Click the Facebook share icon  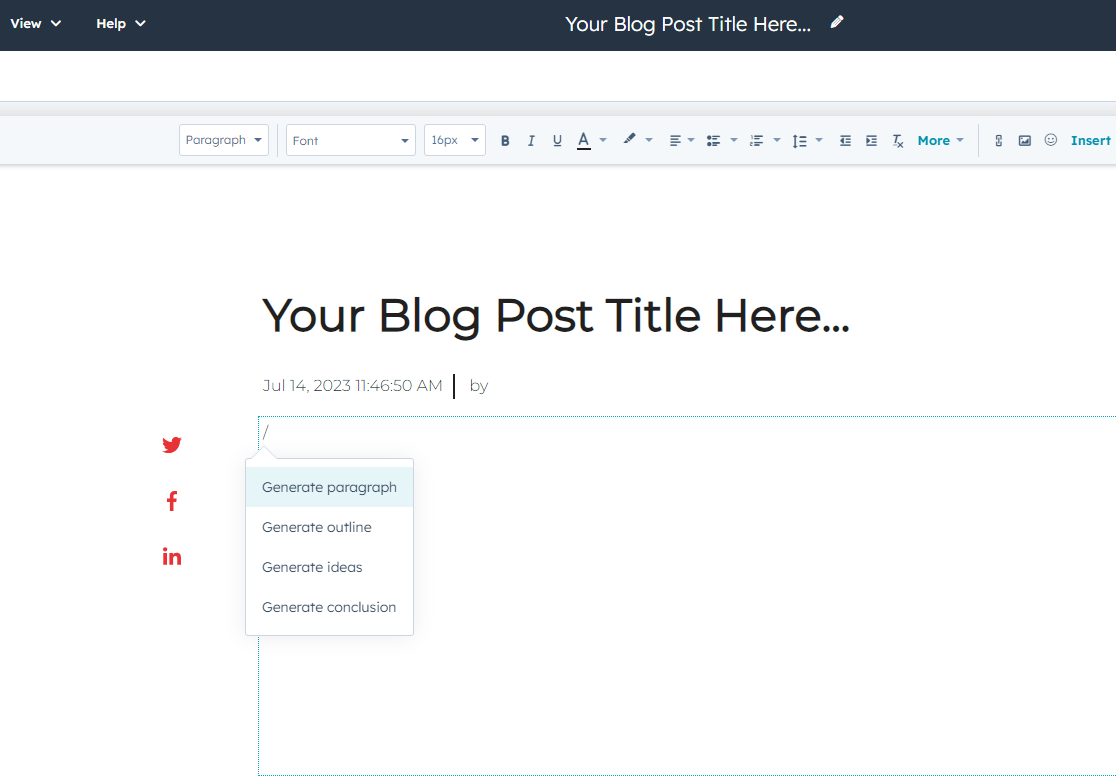pos(172,501)
